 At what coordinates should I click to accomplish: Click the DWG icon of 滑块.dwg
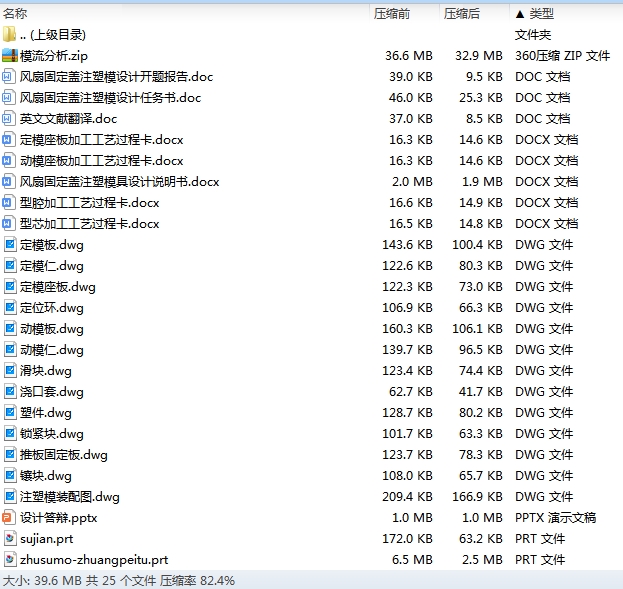10,370
